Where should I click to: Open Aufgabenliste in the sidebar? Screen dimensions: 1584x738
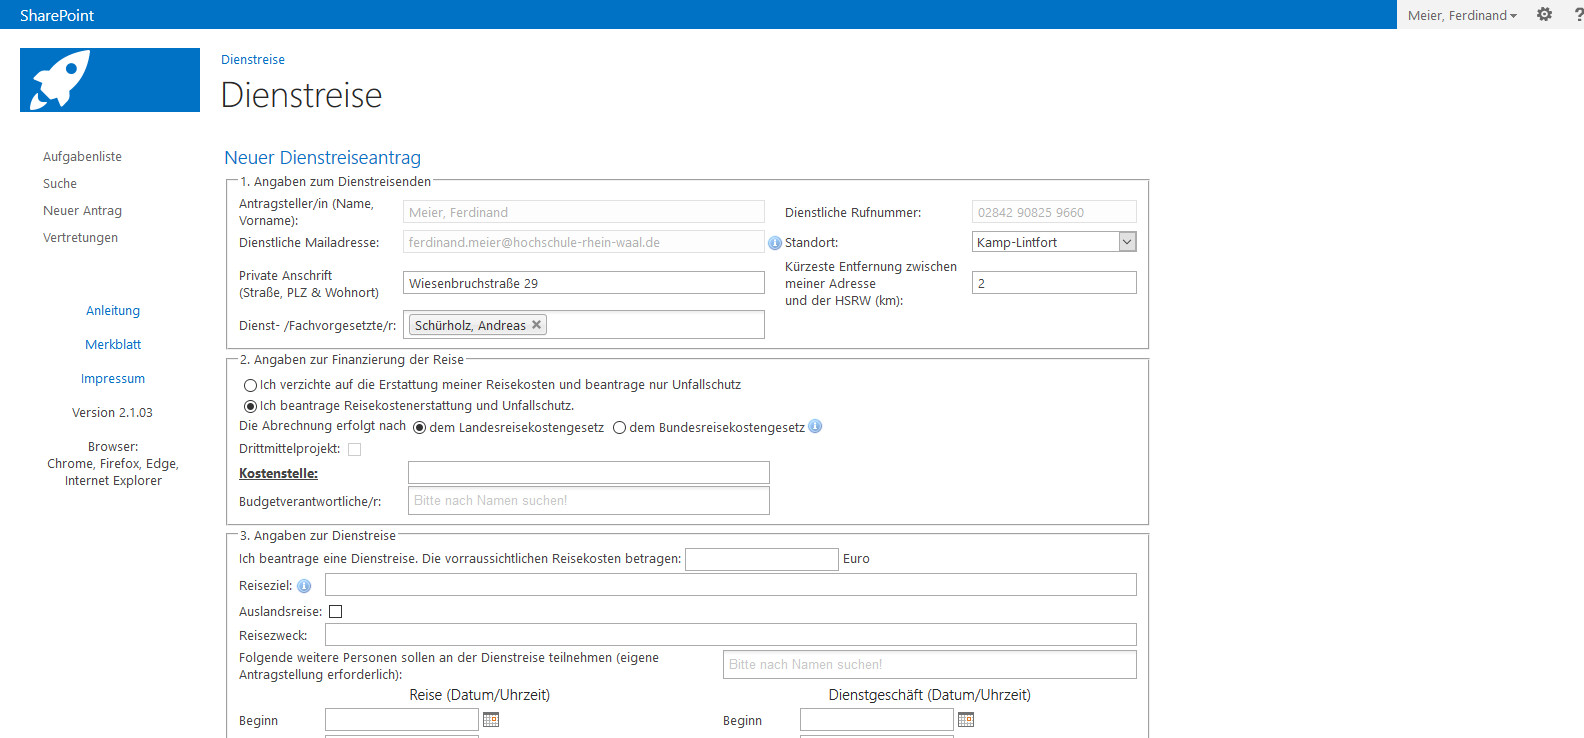point(82,157)
